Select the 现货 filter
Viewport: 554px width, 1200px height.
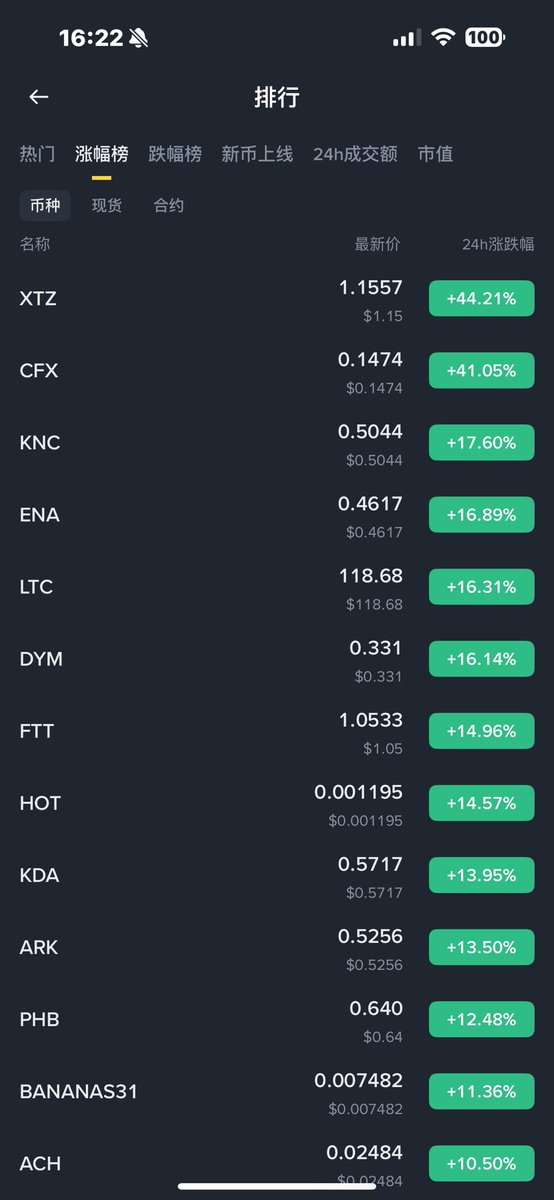click(107, 206)
